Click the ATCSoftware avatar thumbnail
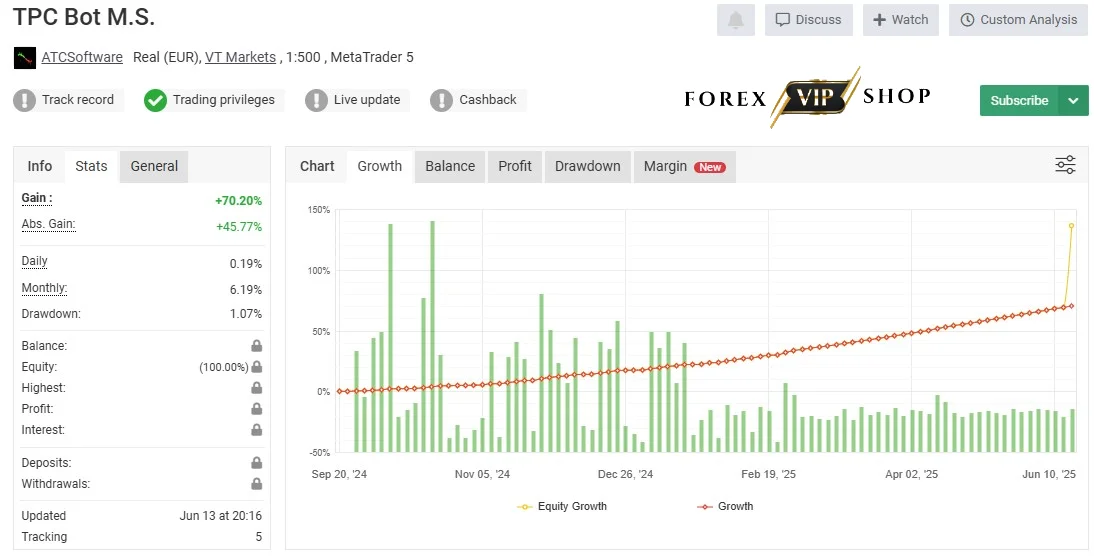The width and height of the screenshot is (1094, 556). 24,57
